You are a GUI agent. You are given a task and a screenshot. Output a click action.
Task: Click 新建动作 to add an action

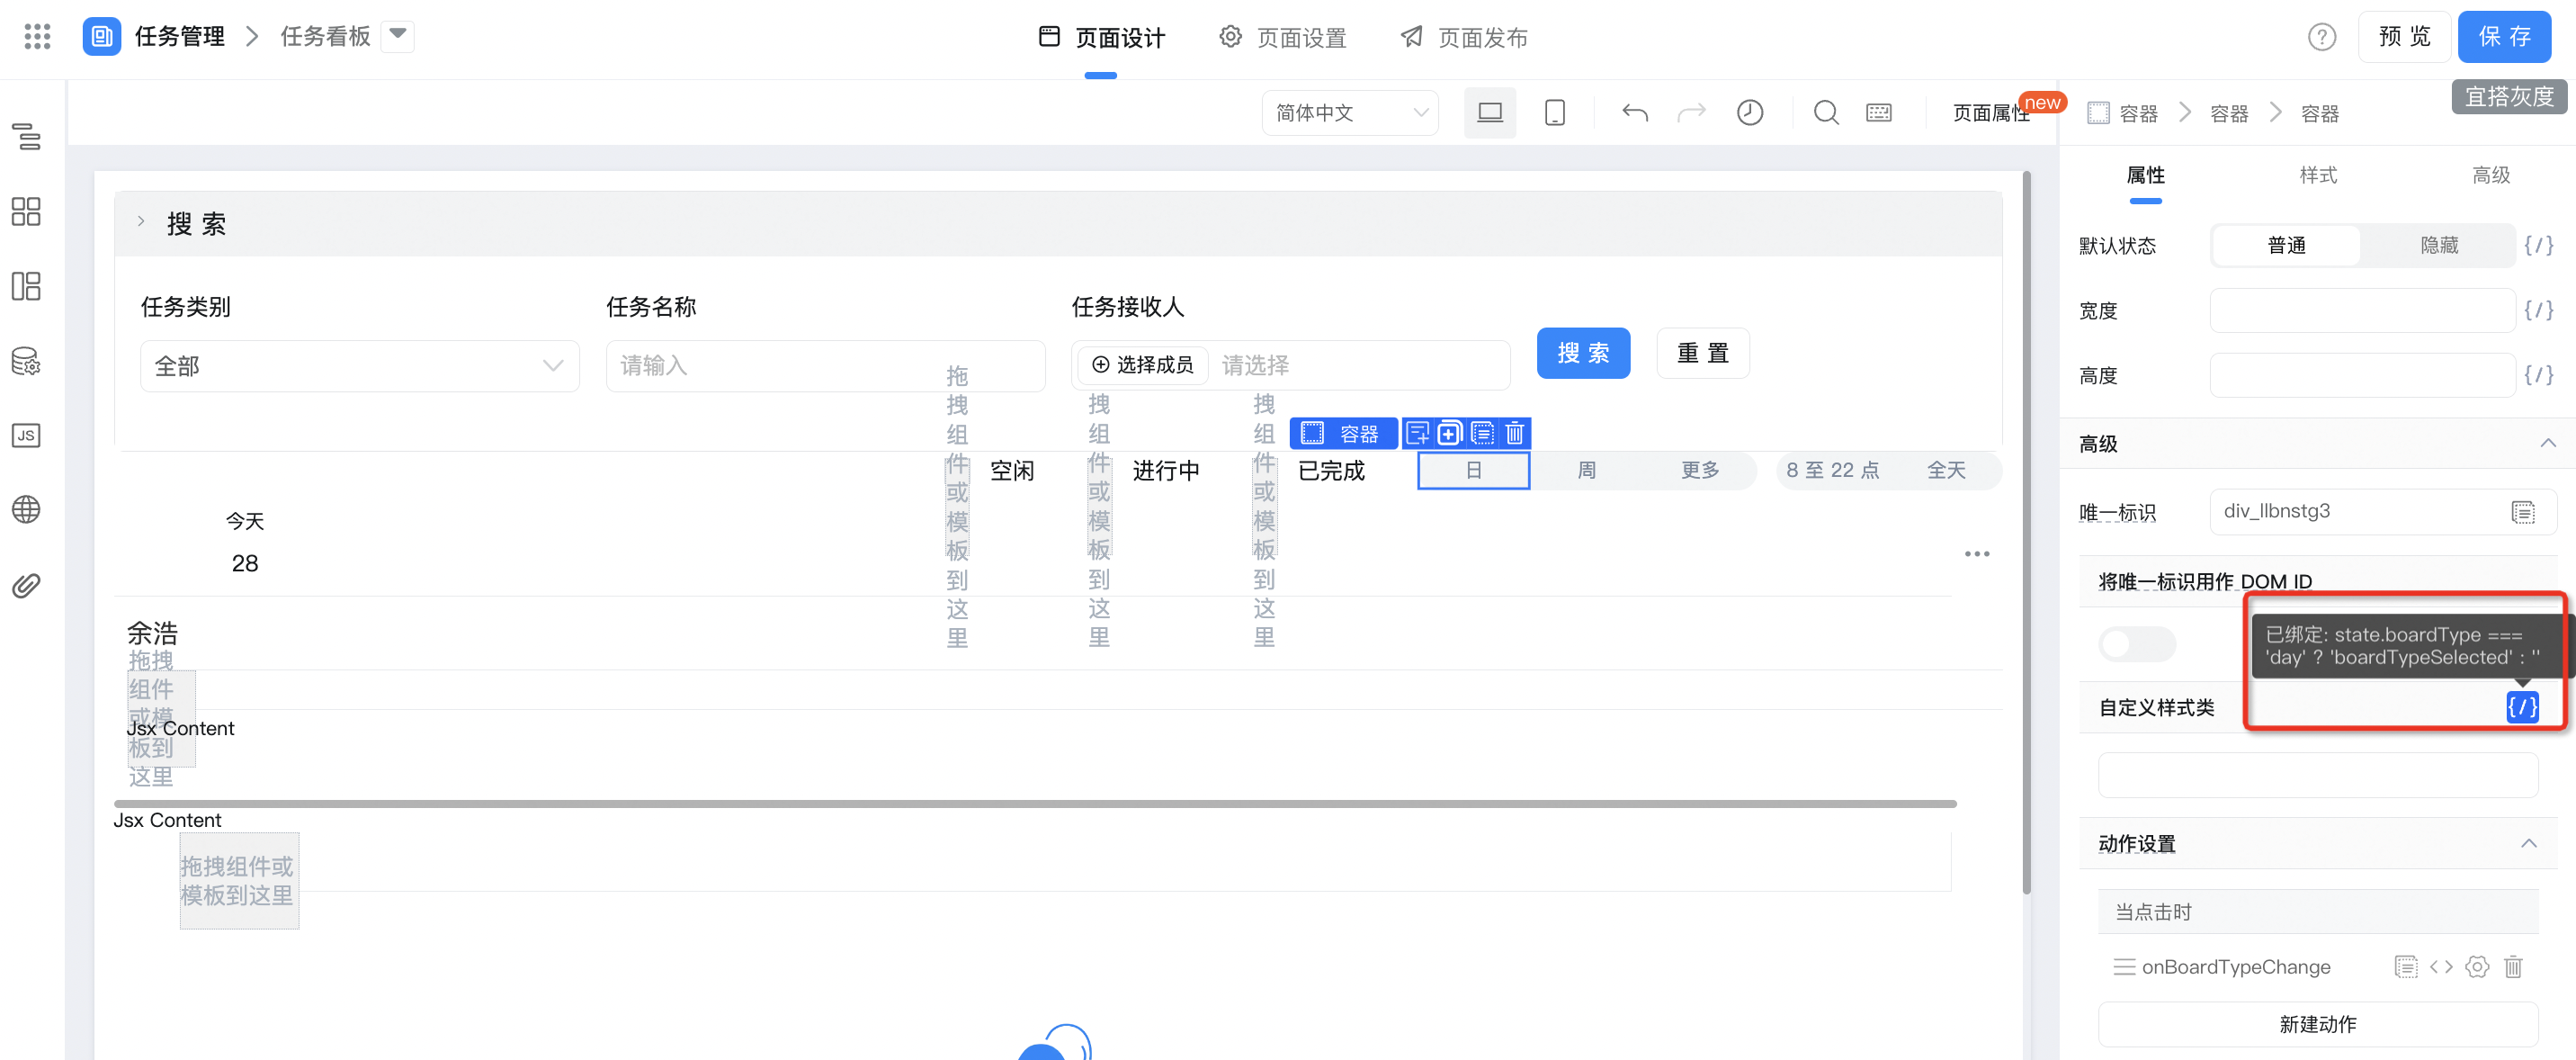coord(2317,1024)
